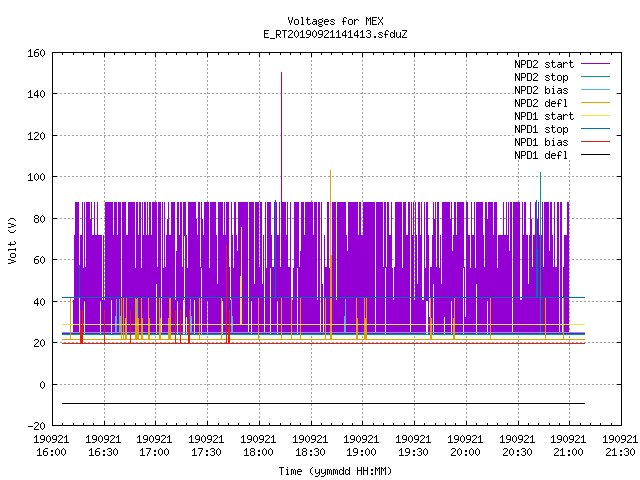Image resolution: width=640 pixels, height=480 pixels.
Task: Click the 20 y-axis tick label
Action: pos(39,343)
